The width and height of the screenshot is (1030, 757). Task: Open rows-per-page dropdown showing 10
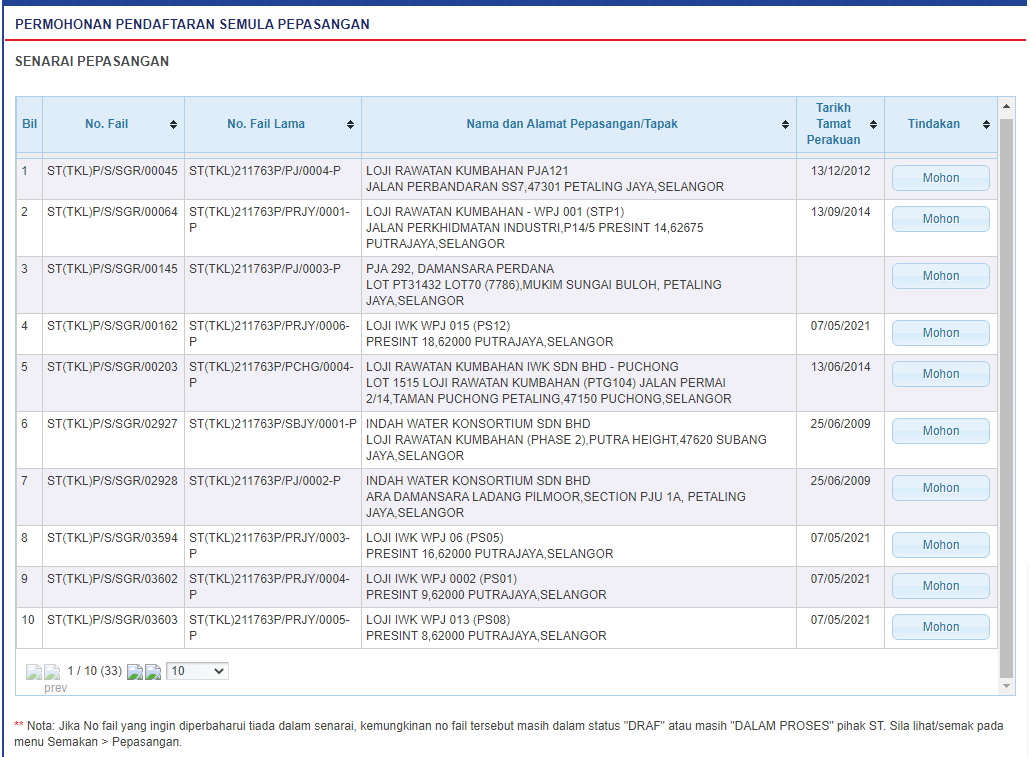point(197,671)
